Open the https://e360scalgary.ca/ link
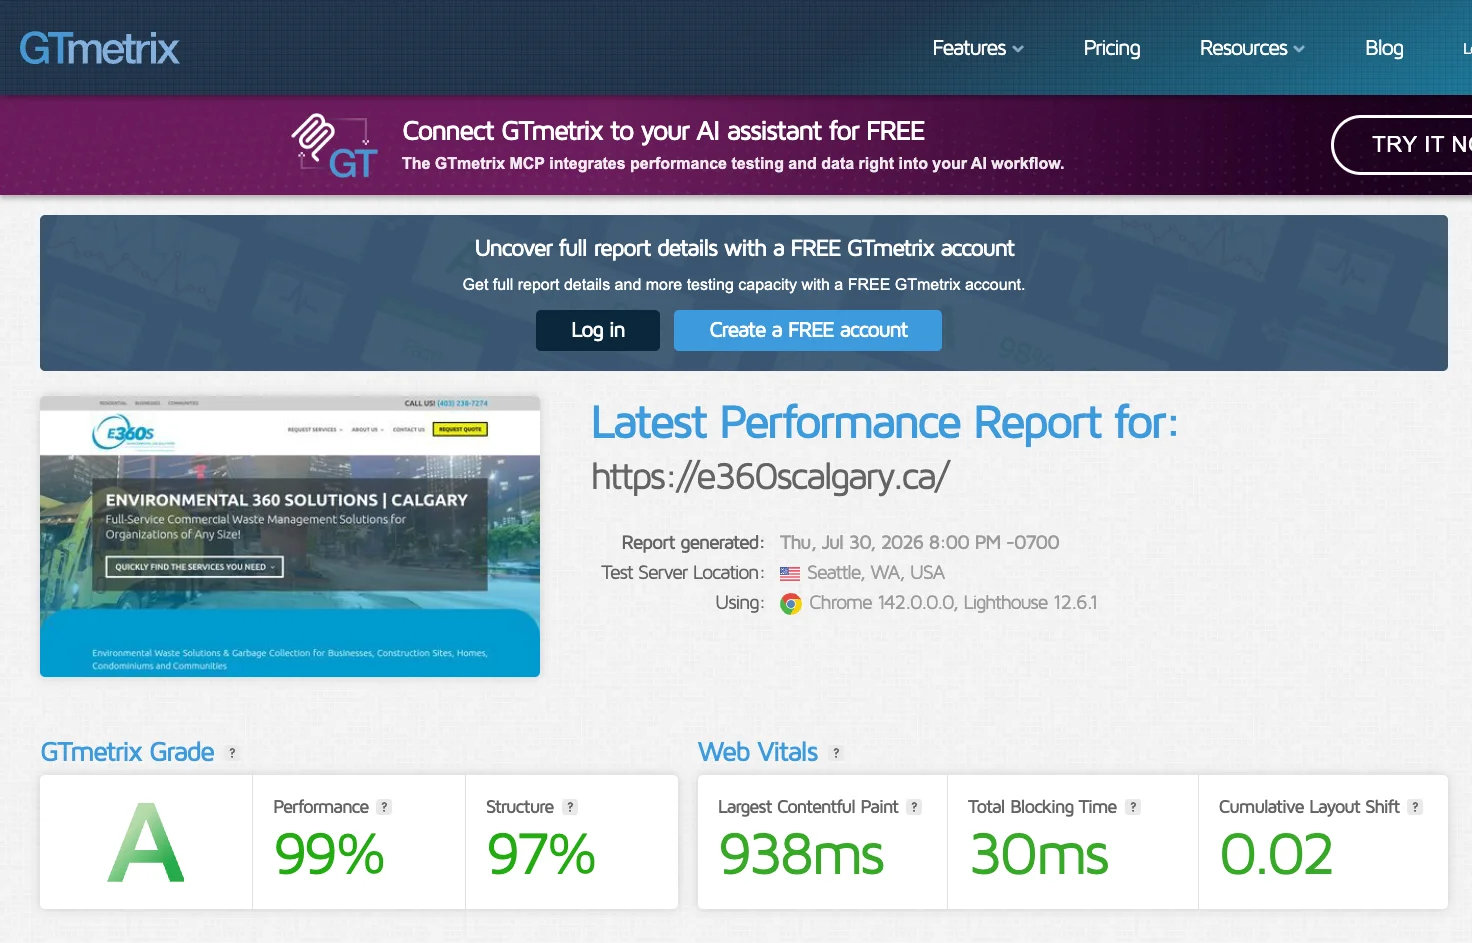The height and width of the screenshot is (943, 1472). 770,477
